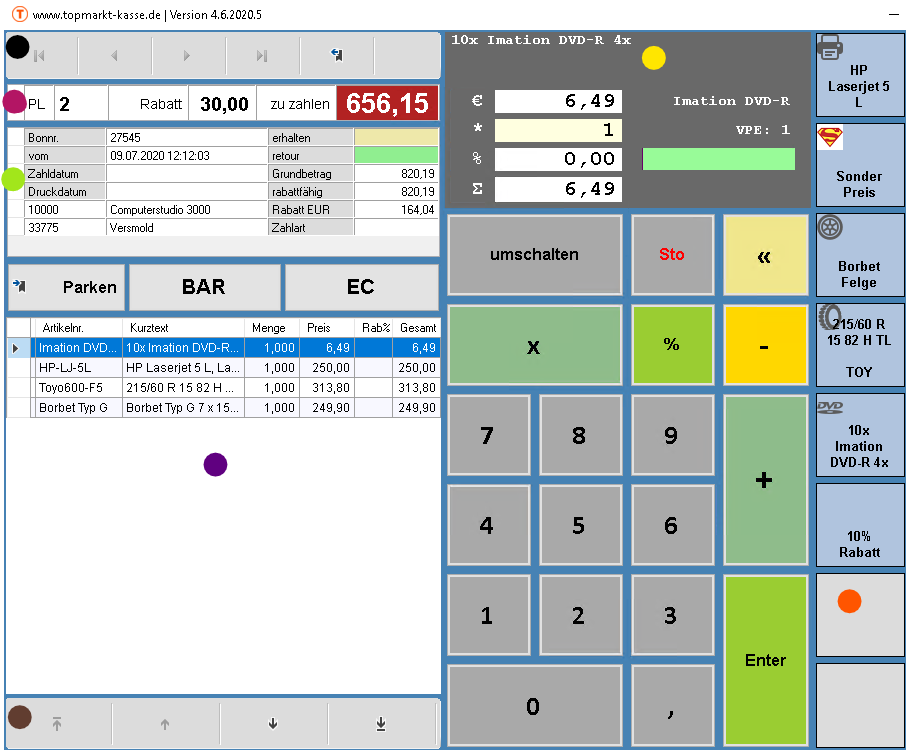Click the HP Laserjet 5 L printer quick button

859,75
